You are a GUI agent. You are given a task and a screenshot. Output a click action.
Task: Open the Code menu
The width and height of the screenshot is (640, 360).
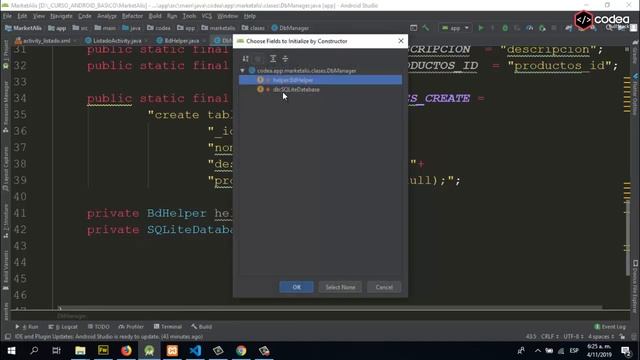coord(84,16)
